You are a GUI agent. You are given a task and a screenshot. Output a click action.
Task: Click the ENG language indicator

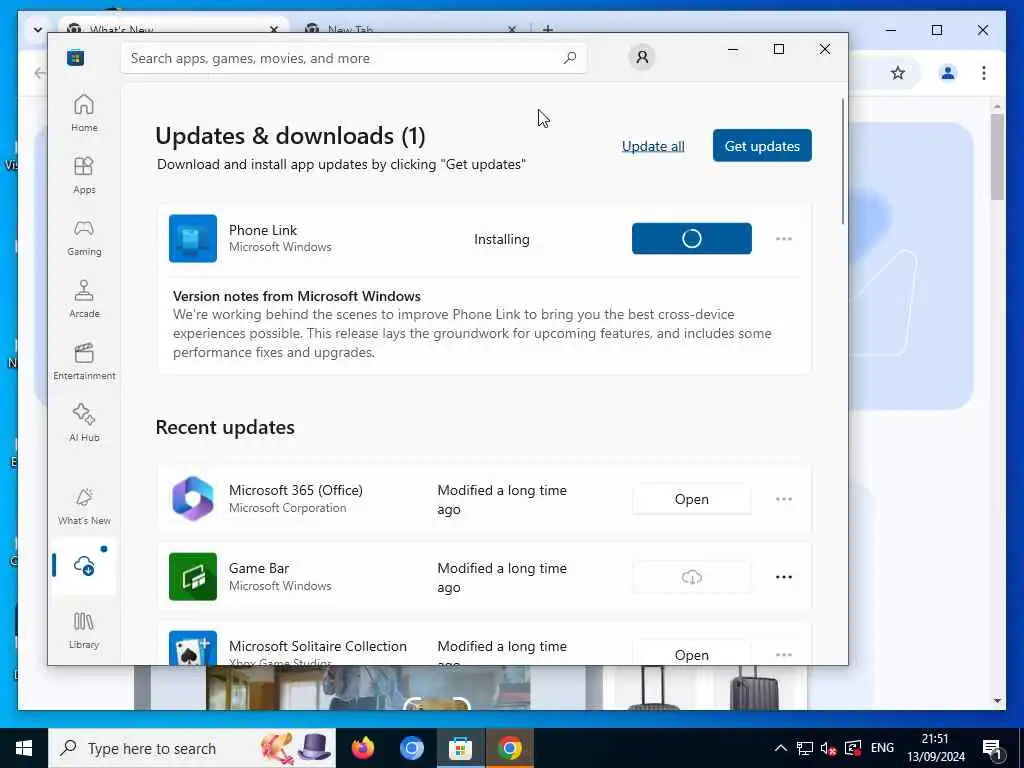tap(882, 748)
